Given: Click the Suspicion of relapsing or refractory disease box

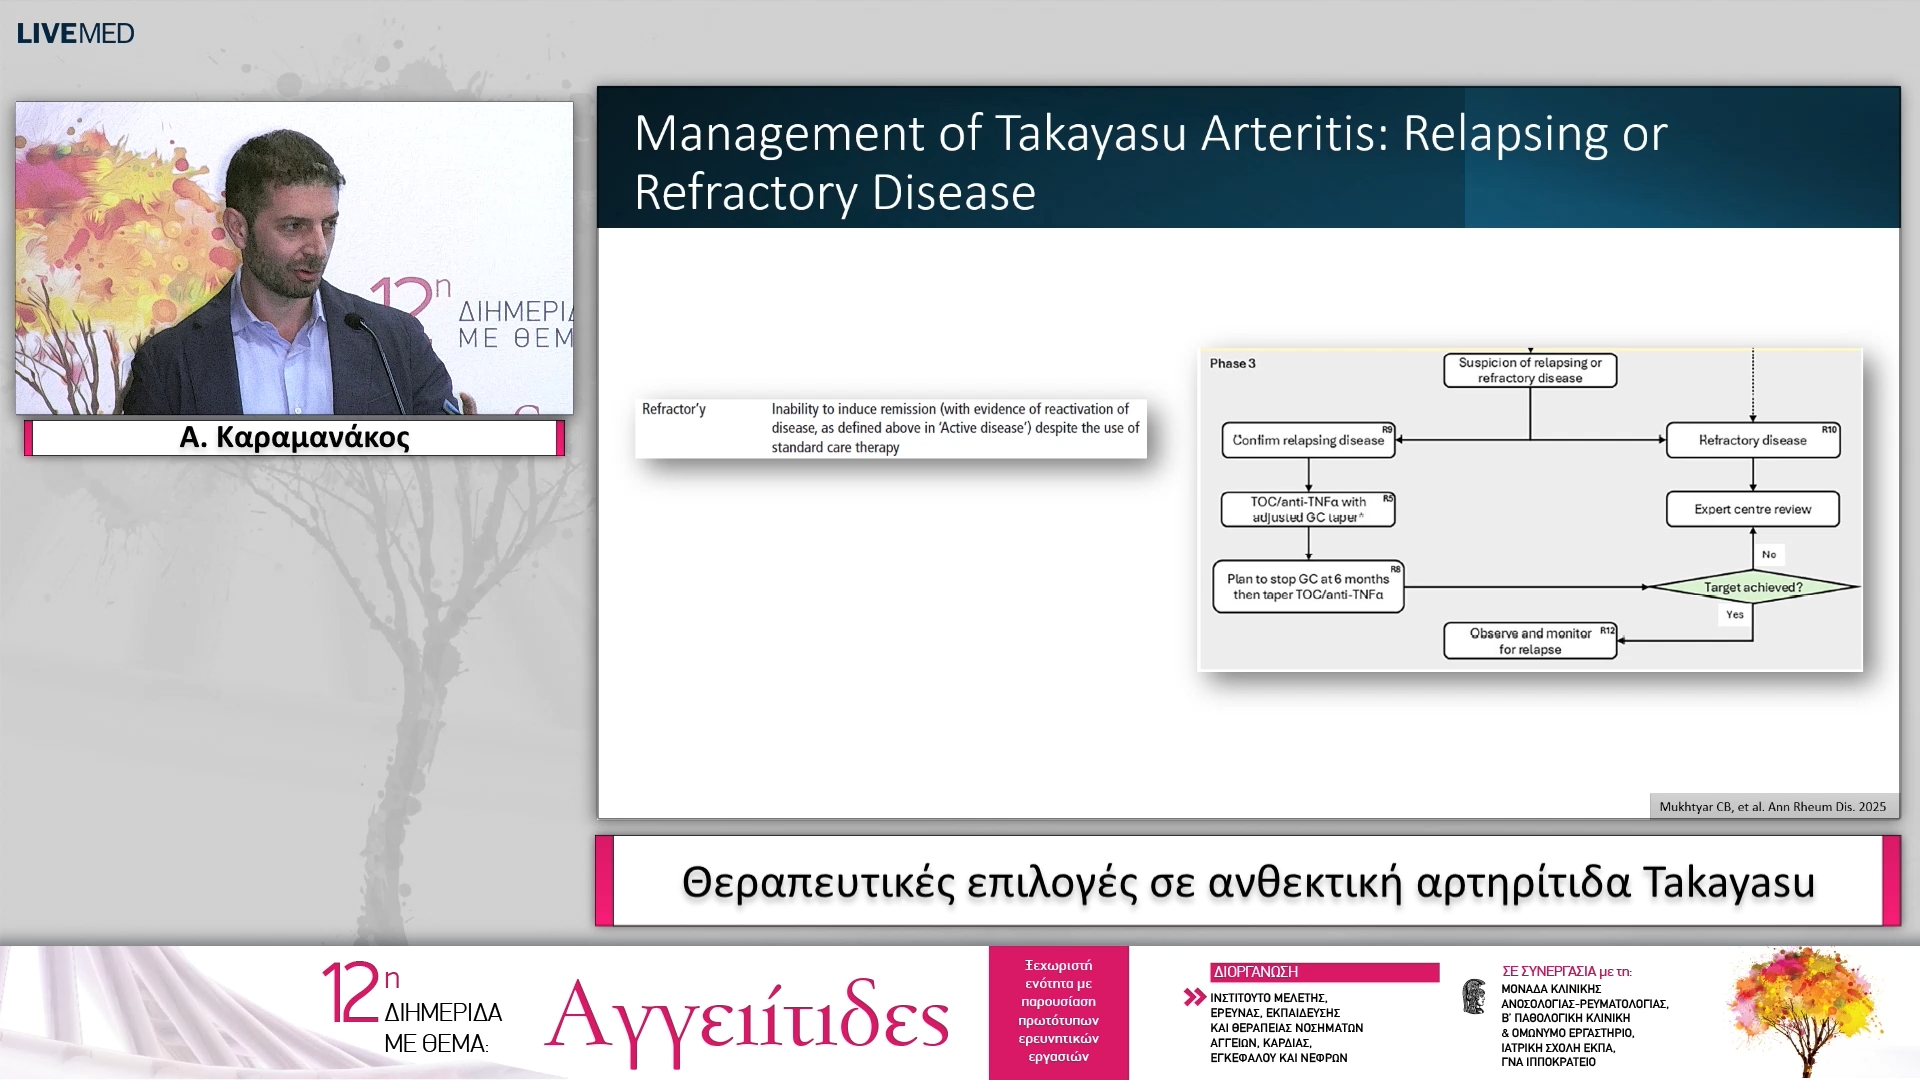Looking at the screenshot, I should pyautogui.click(x=1530, y=370).
